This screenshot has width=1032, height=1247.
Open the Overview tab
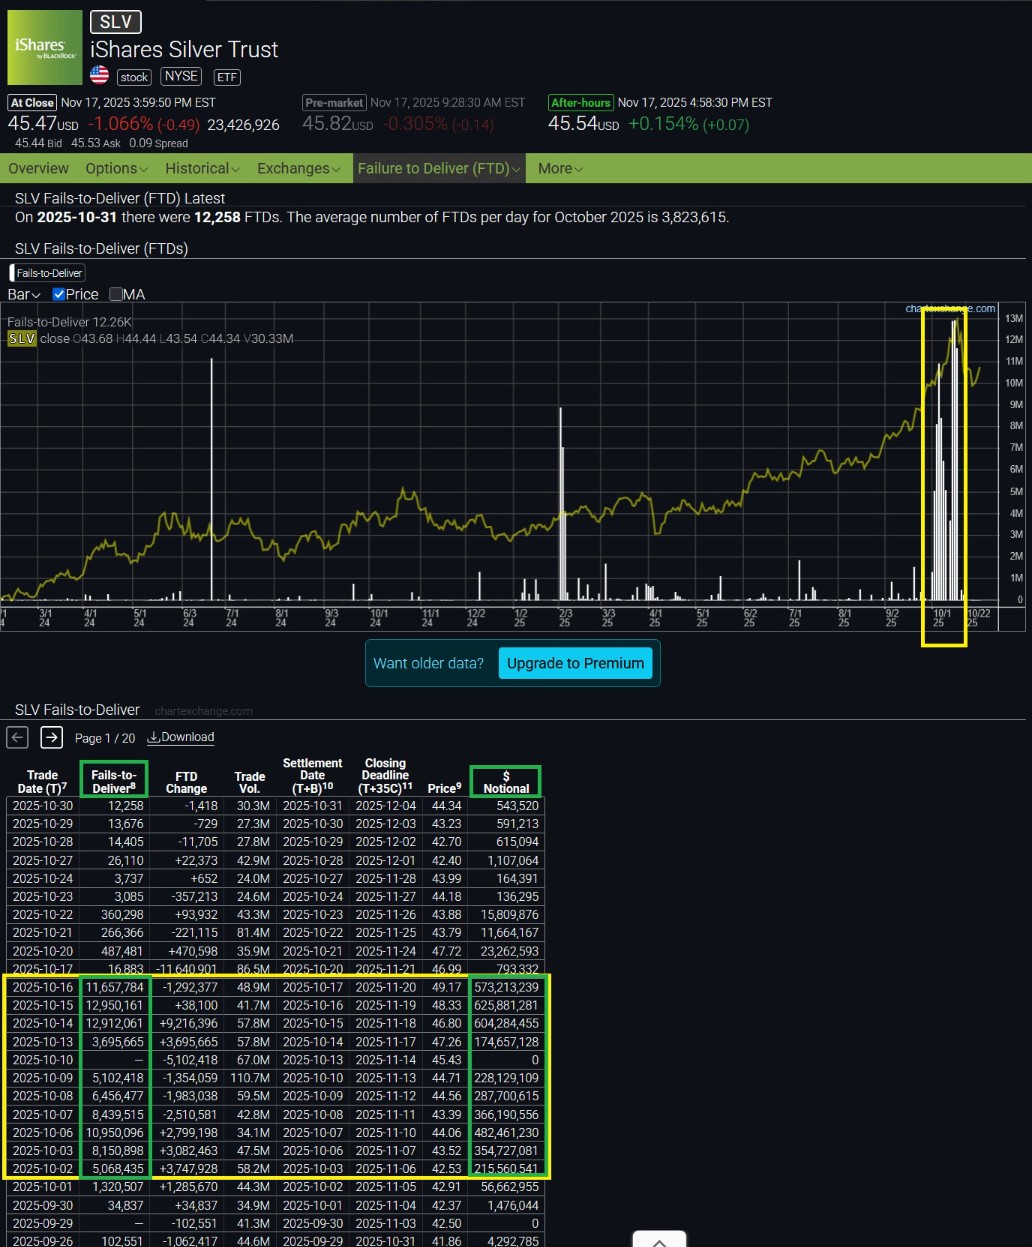tap(39, 168)
